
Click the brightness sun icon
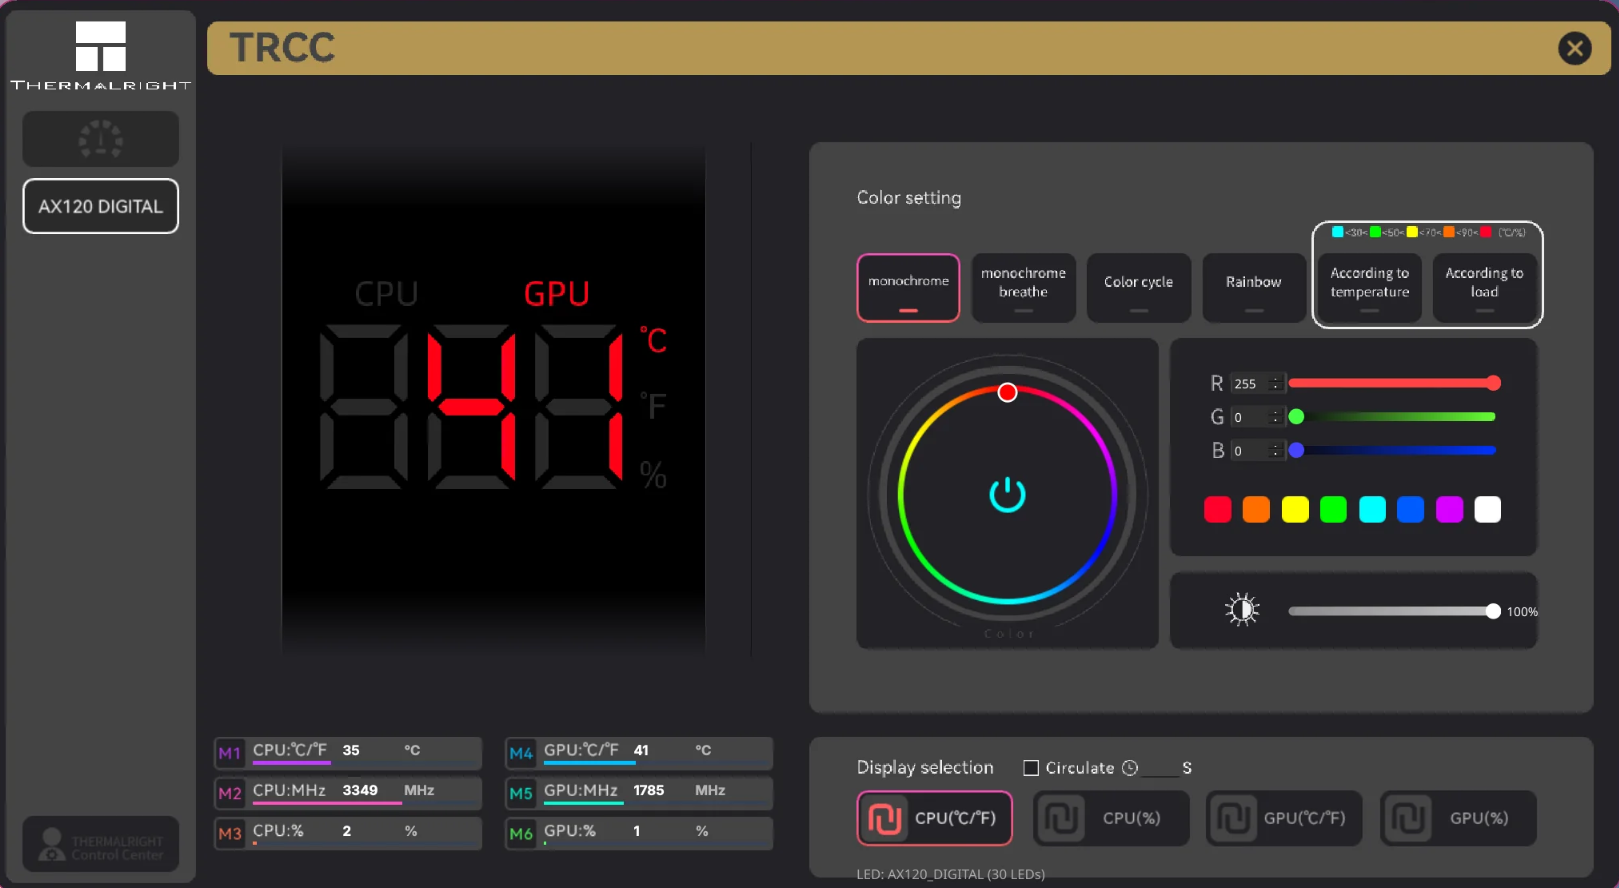click(1242, 609)
